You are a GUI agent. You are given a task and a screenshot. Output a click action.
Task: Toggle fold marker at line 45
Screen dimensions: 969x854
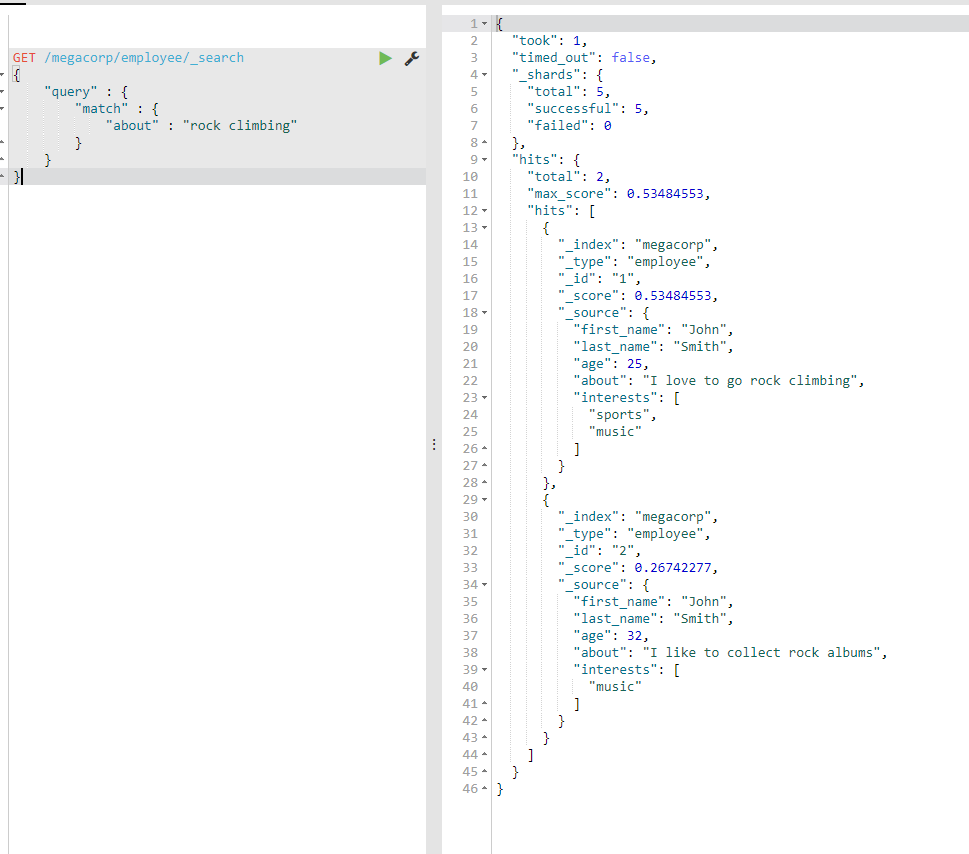click(x=484, y=771)
